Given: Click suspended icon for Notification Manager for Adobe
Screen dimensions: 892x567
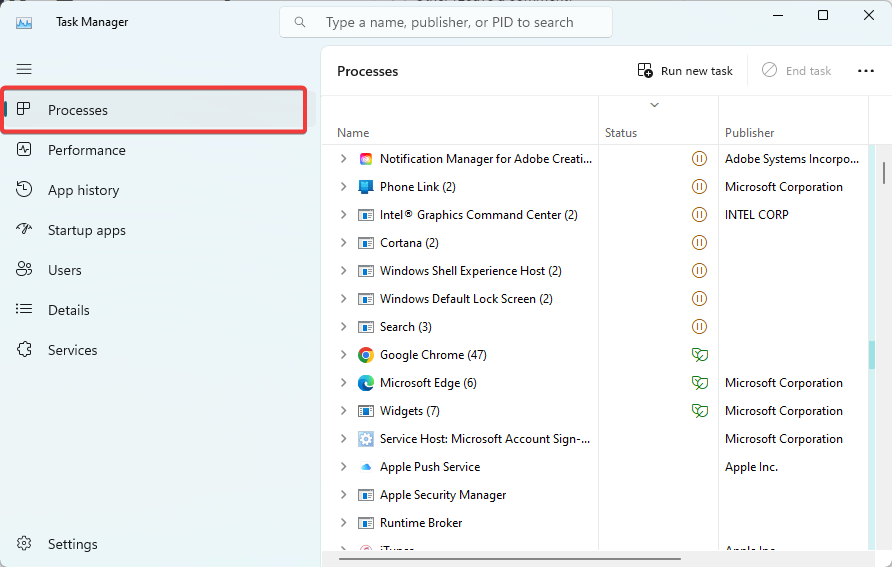Looking at the screenshot, I should coord(699,159).
